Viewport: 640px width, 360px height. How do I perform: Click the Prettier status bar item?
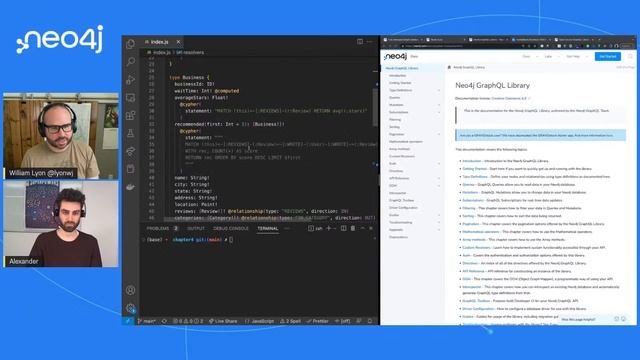point(318,321)
